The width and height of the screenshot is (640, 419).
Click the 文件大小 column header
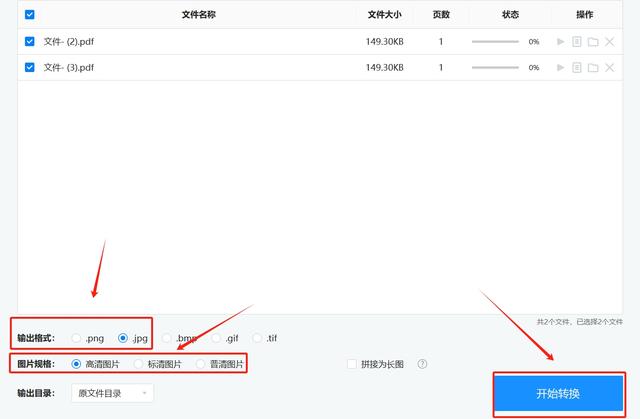click(x=384, y=15)
